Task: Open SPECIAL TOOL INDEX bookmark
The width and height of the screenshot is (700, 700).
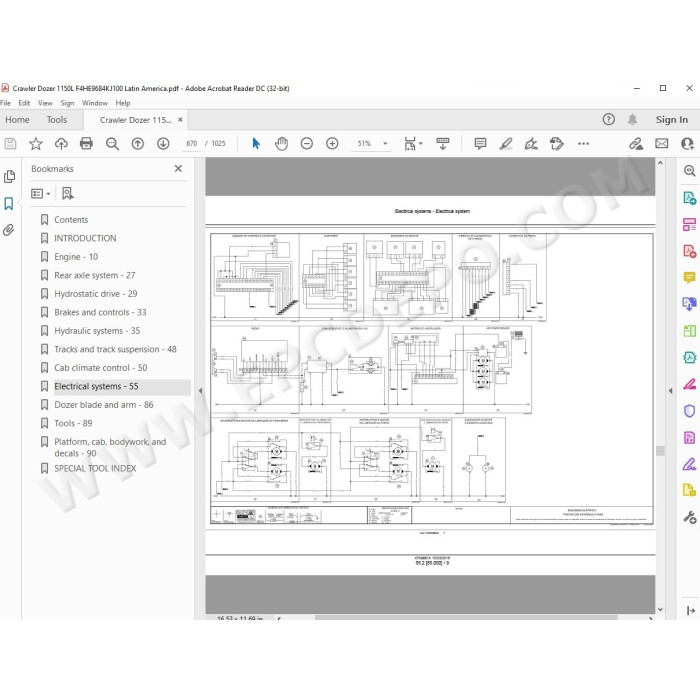Action: [95, 468]
